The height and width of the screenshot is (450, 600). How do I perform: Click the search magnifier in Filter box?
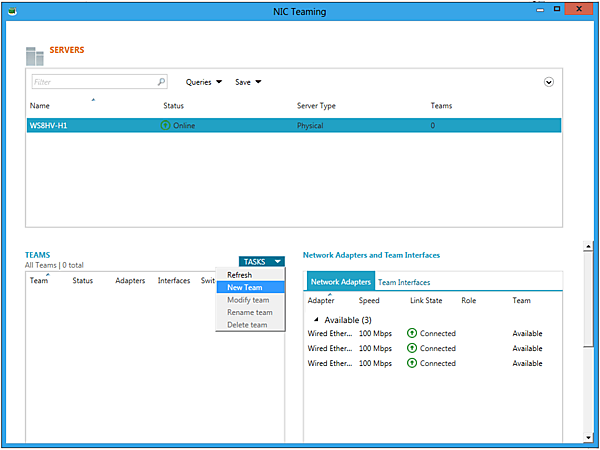[x=161, y=82]
